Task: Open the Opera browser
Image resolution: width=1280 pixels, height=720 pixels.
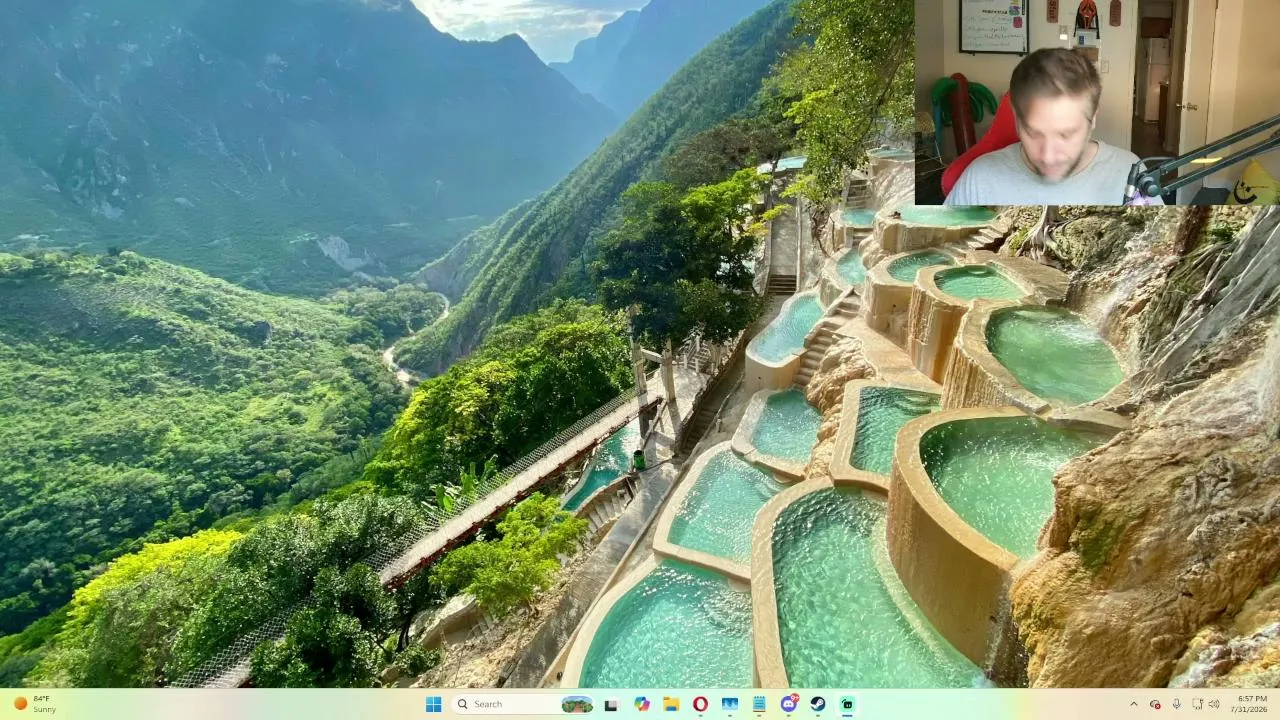Action: click(700, 704)
